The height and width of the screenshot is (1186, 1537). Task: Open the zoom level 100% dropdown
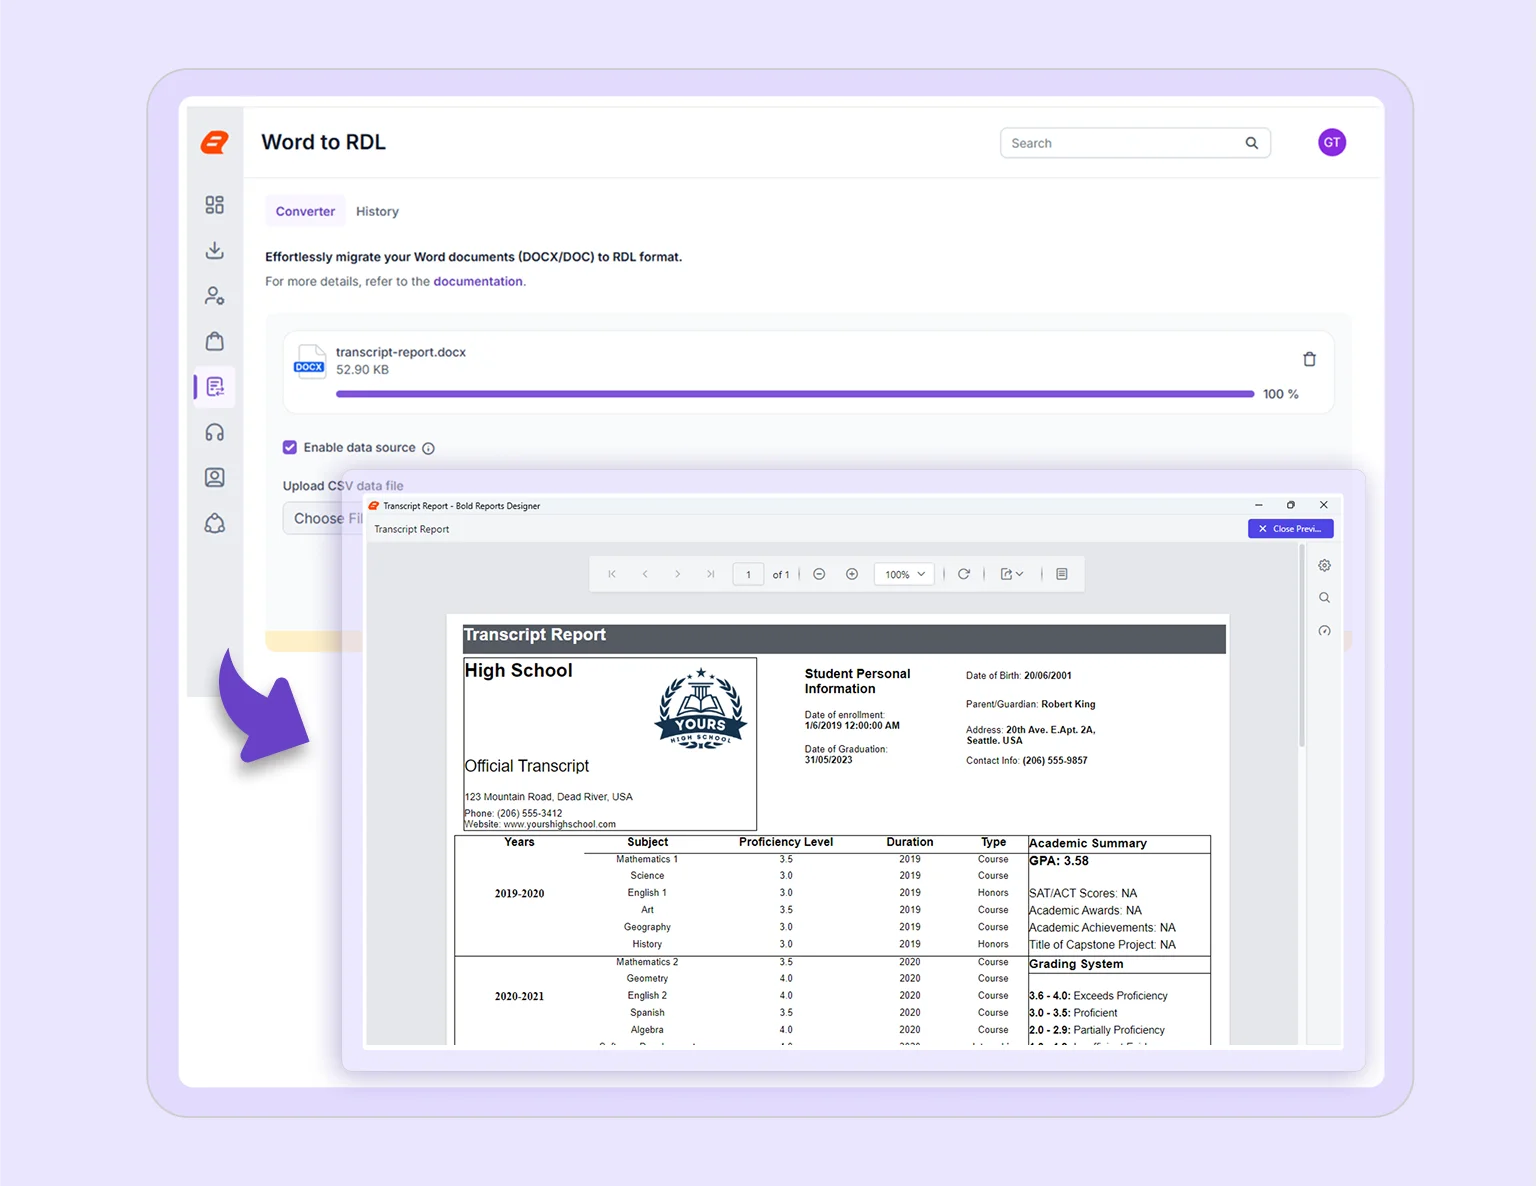point(903,574)
